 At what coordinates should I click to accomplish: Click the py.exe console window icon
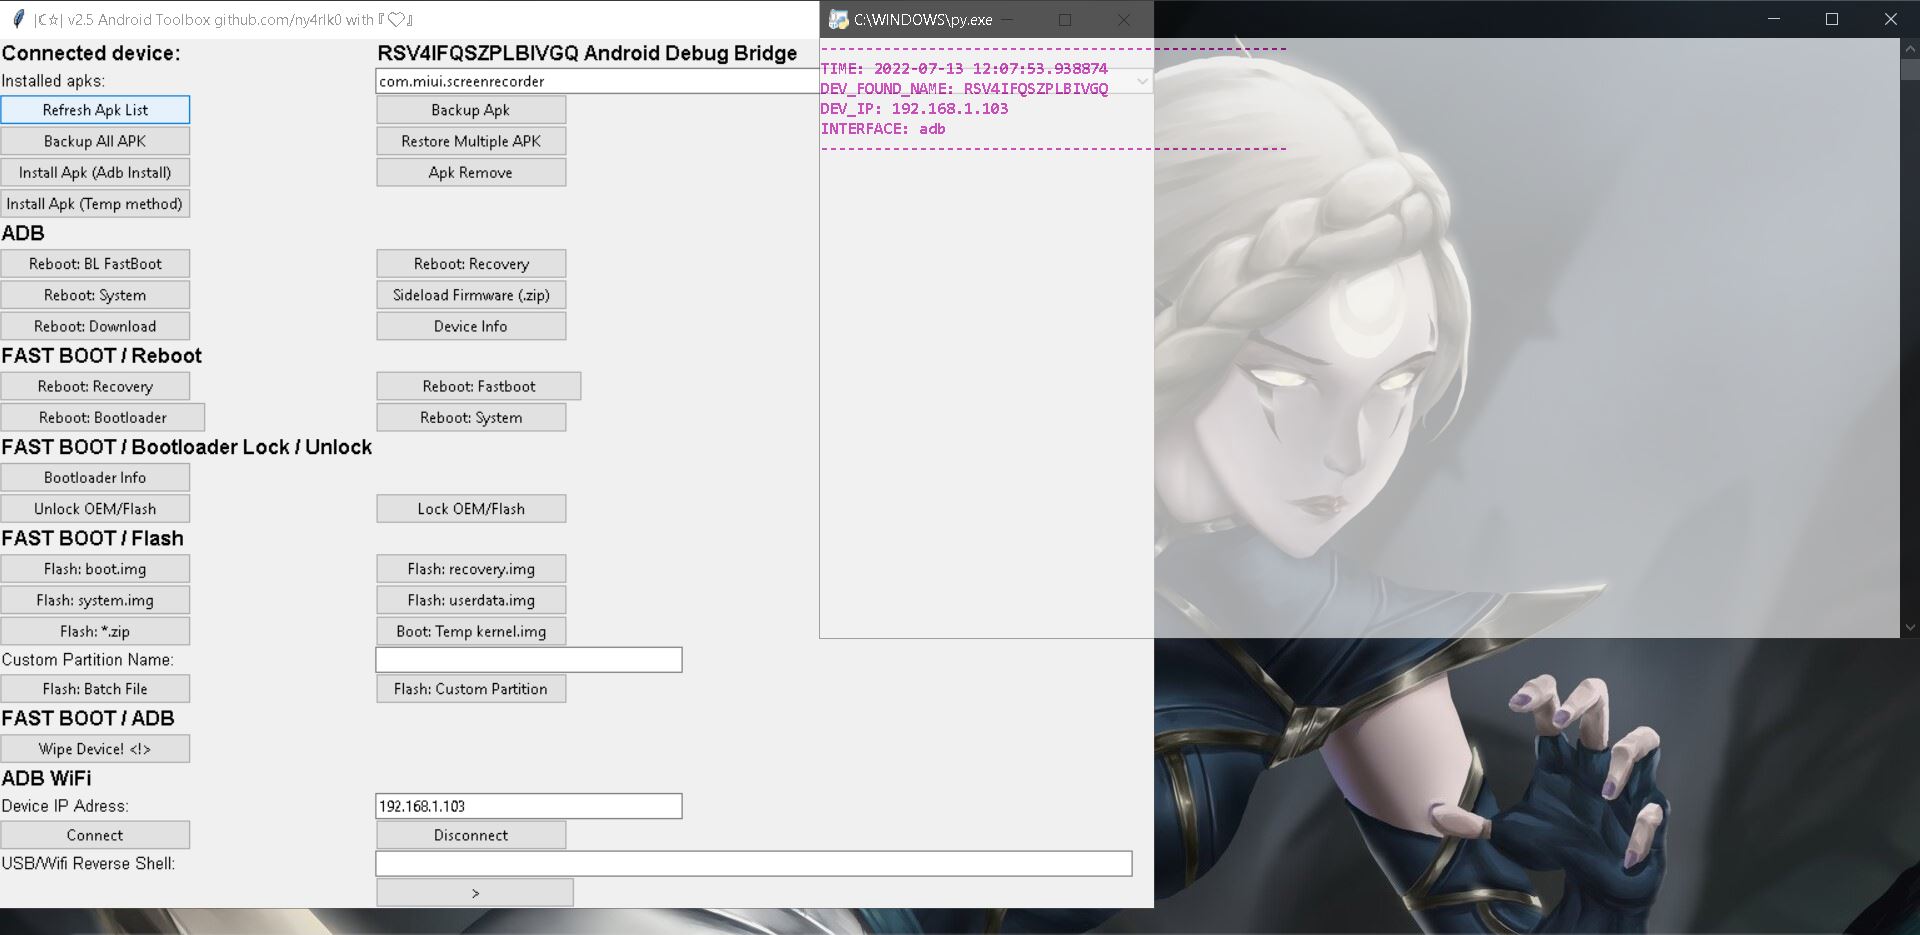pyautogui.click(x=838, y=19)
